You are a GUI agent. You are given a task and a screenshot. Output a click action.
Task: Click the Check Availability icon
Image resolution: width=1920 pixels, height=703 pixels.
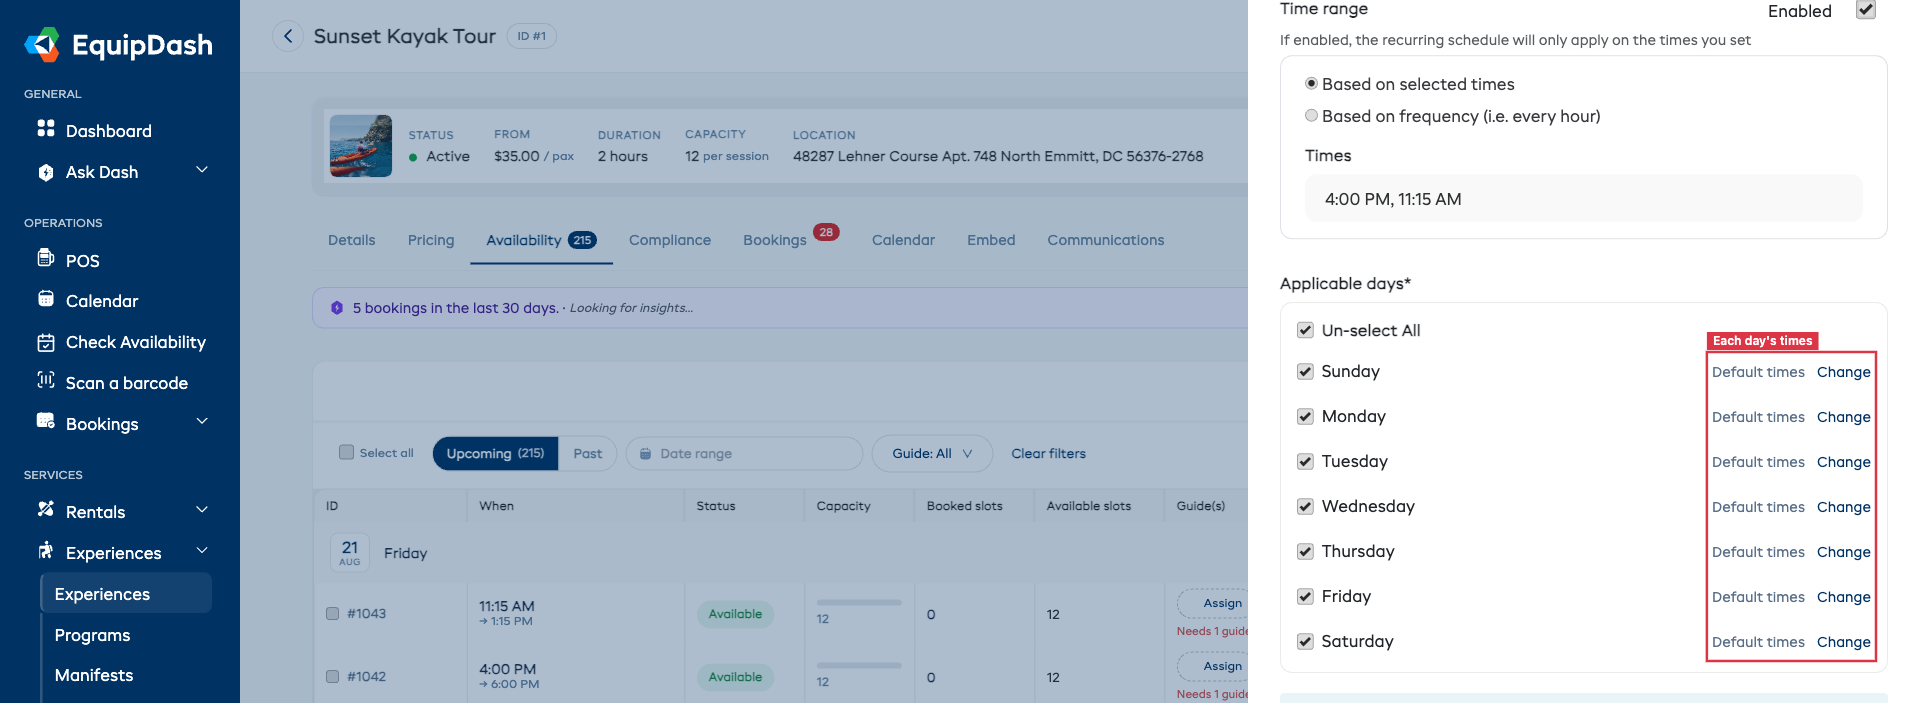click(x=46, y=343)
